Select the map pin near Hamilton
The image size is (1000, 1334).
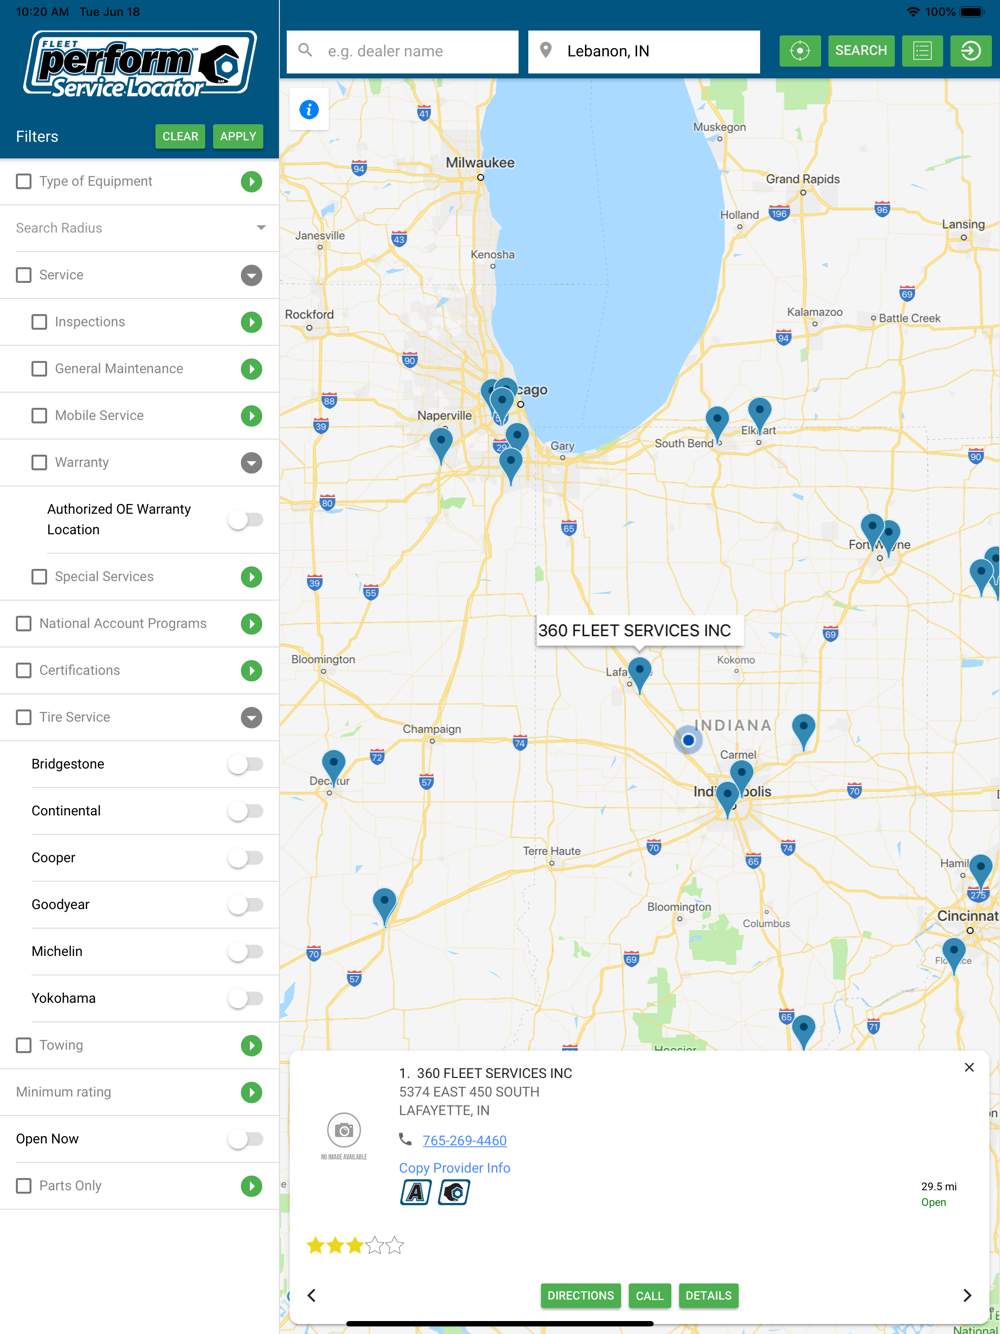pos(980,872)
